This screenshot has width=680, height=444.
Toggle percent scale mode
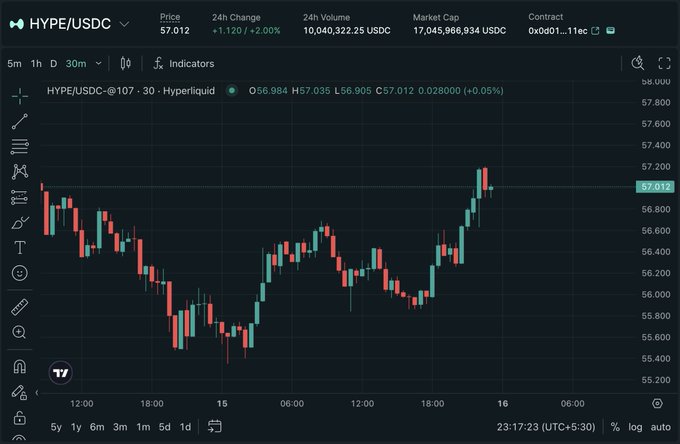[615, 427]
